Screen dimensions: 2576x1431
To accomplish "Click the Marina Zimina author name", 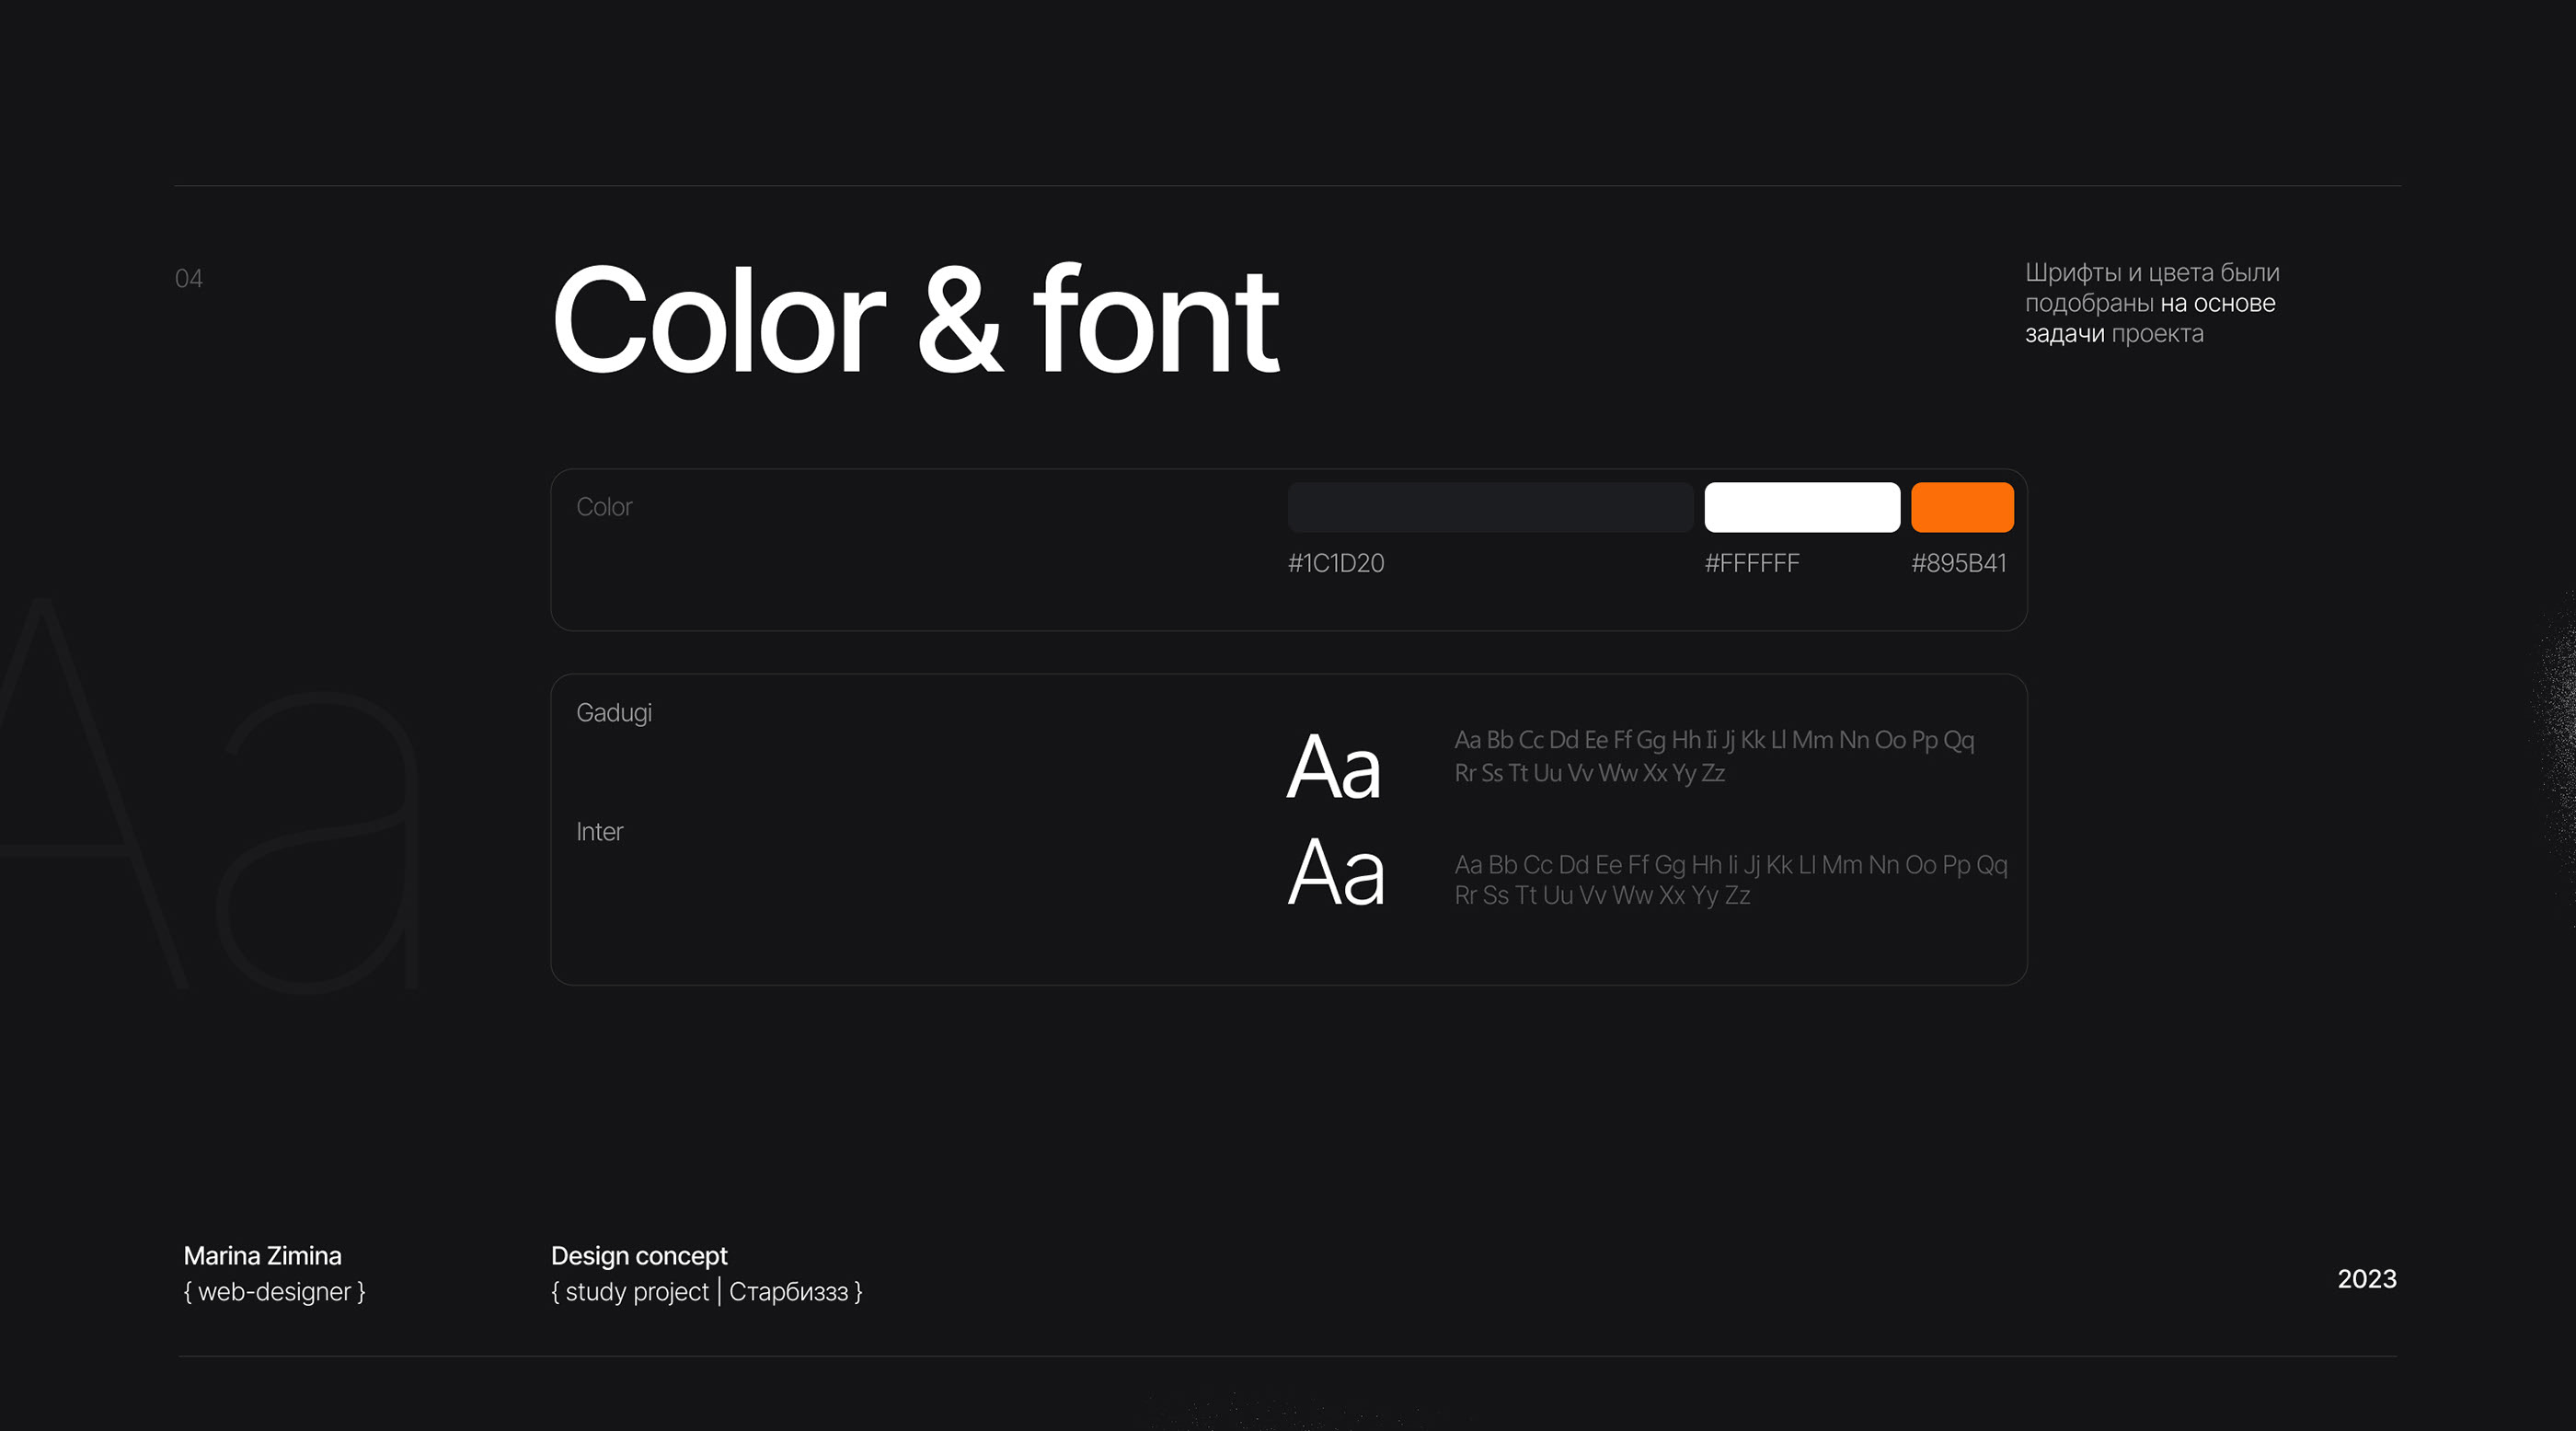I will pyautogui.click(x=262, y=1256).
